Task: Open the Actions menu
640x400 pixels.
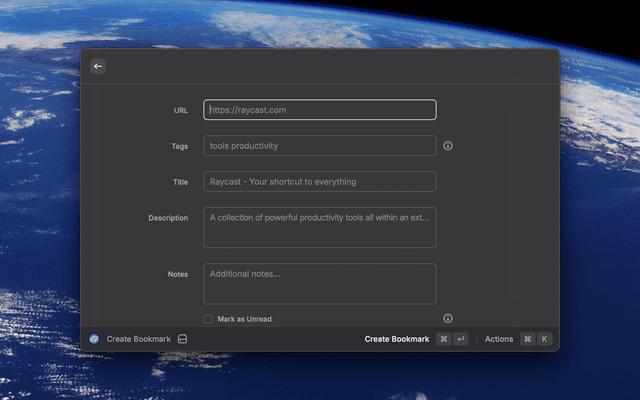Action: coord(499,339)
